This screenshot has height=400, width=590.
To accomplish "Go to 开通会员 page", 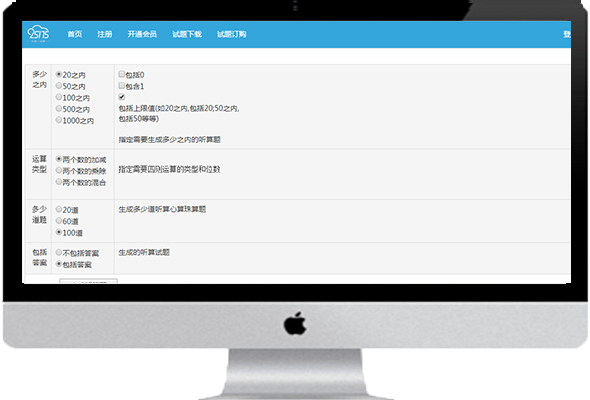I will point(142,34).
